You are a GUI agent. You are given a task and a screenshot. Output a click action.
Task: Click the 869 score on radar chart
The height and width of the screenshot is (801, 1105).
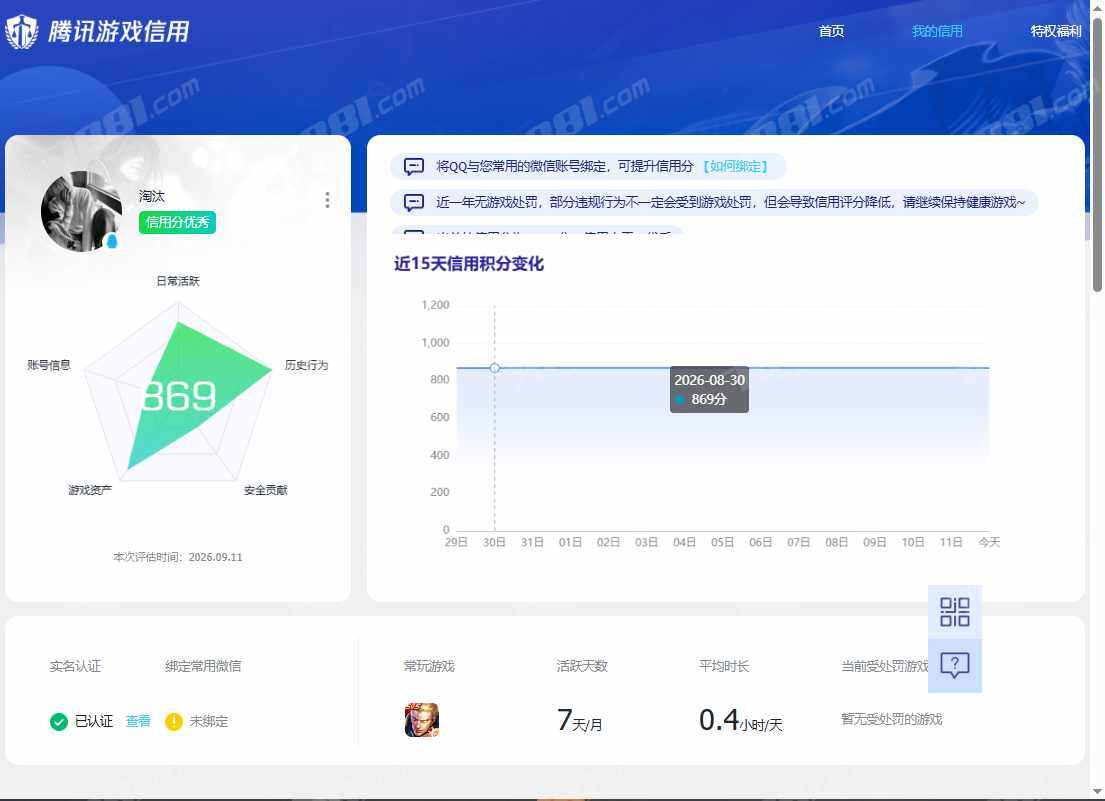coord(178,396)
